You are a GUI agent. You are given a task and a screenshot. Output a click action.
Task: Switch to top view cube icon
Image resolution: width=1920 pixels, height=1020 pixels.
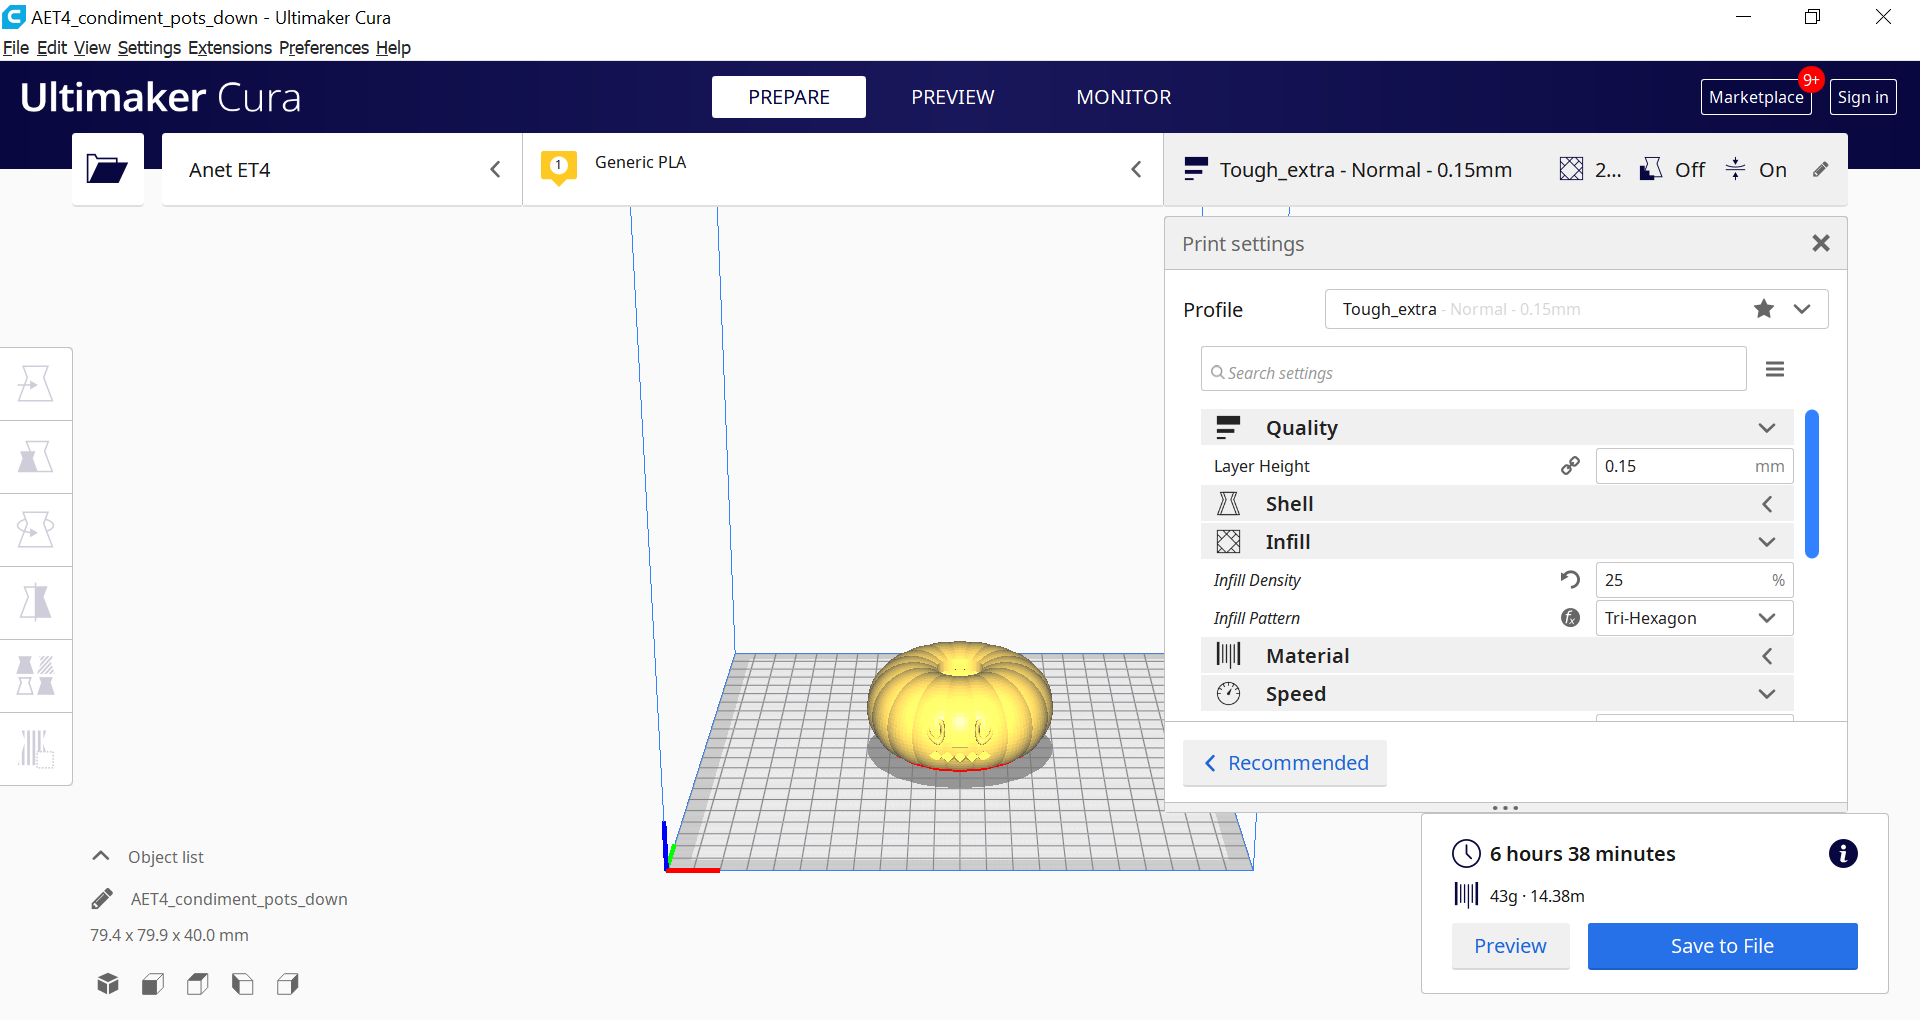198,984
